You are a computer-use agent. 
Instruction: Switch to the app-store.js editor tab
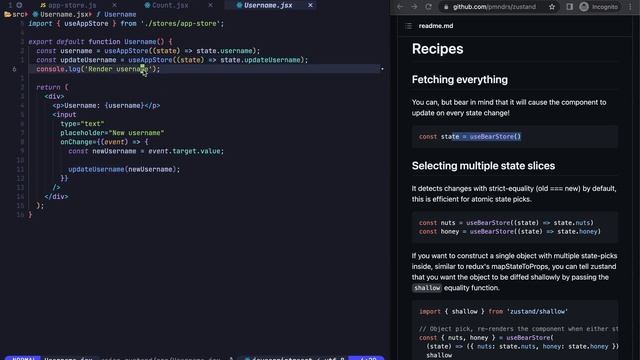72,5
